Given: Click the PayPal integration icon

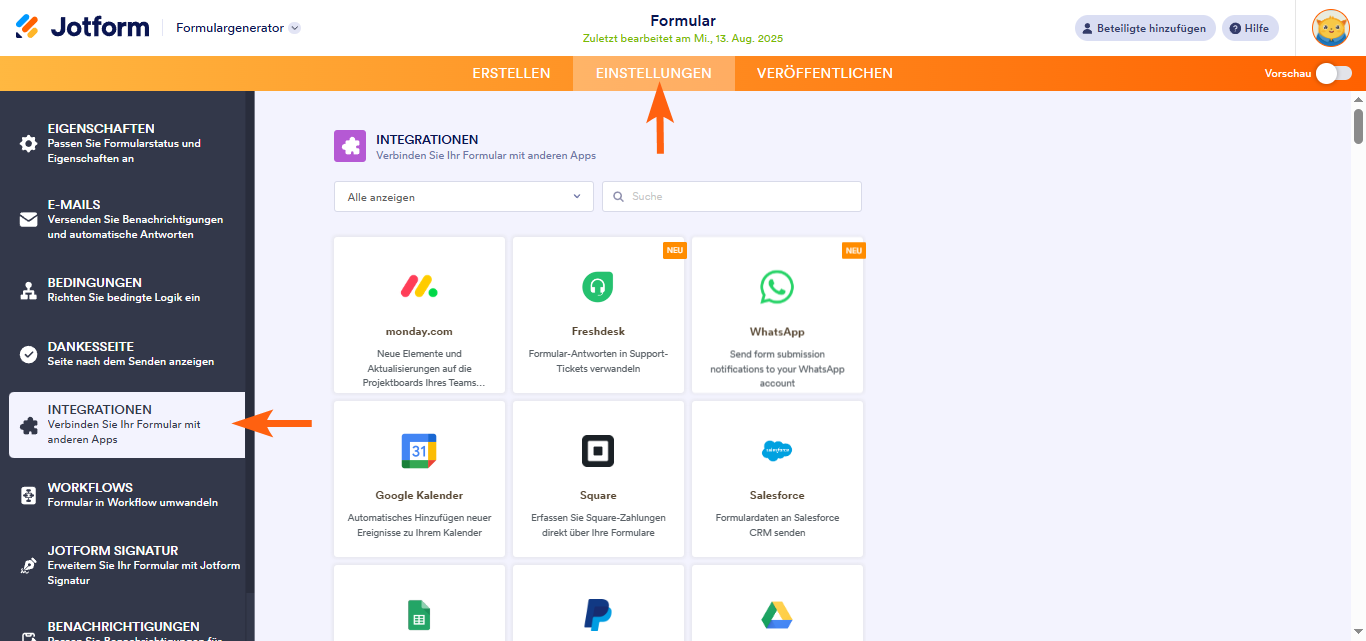Looking at the screenshot, I should [x=598, y=614].
